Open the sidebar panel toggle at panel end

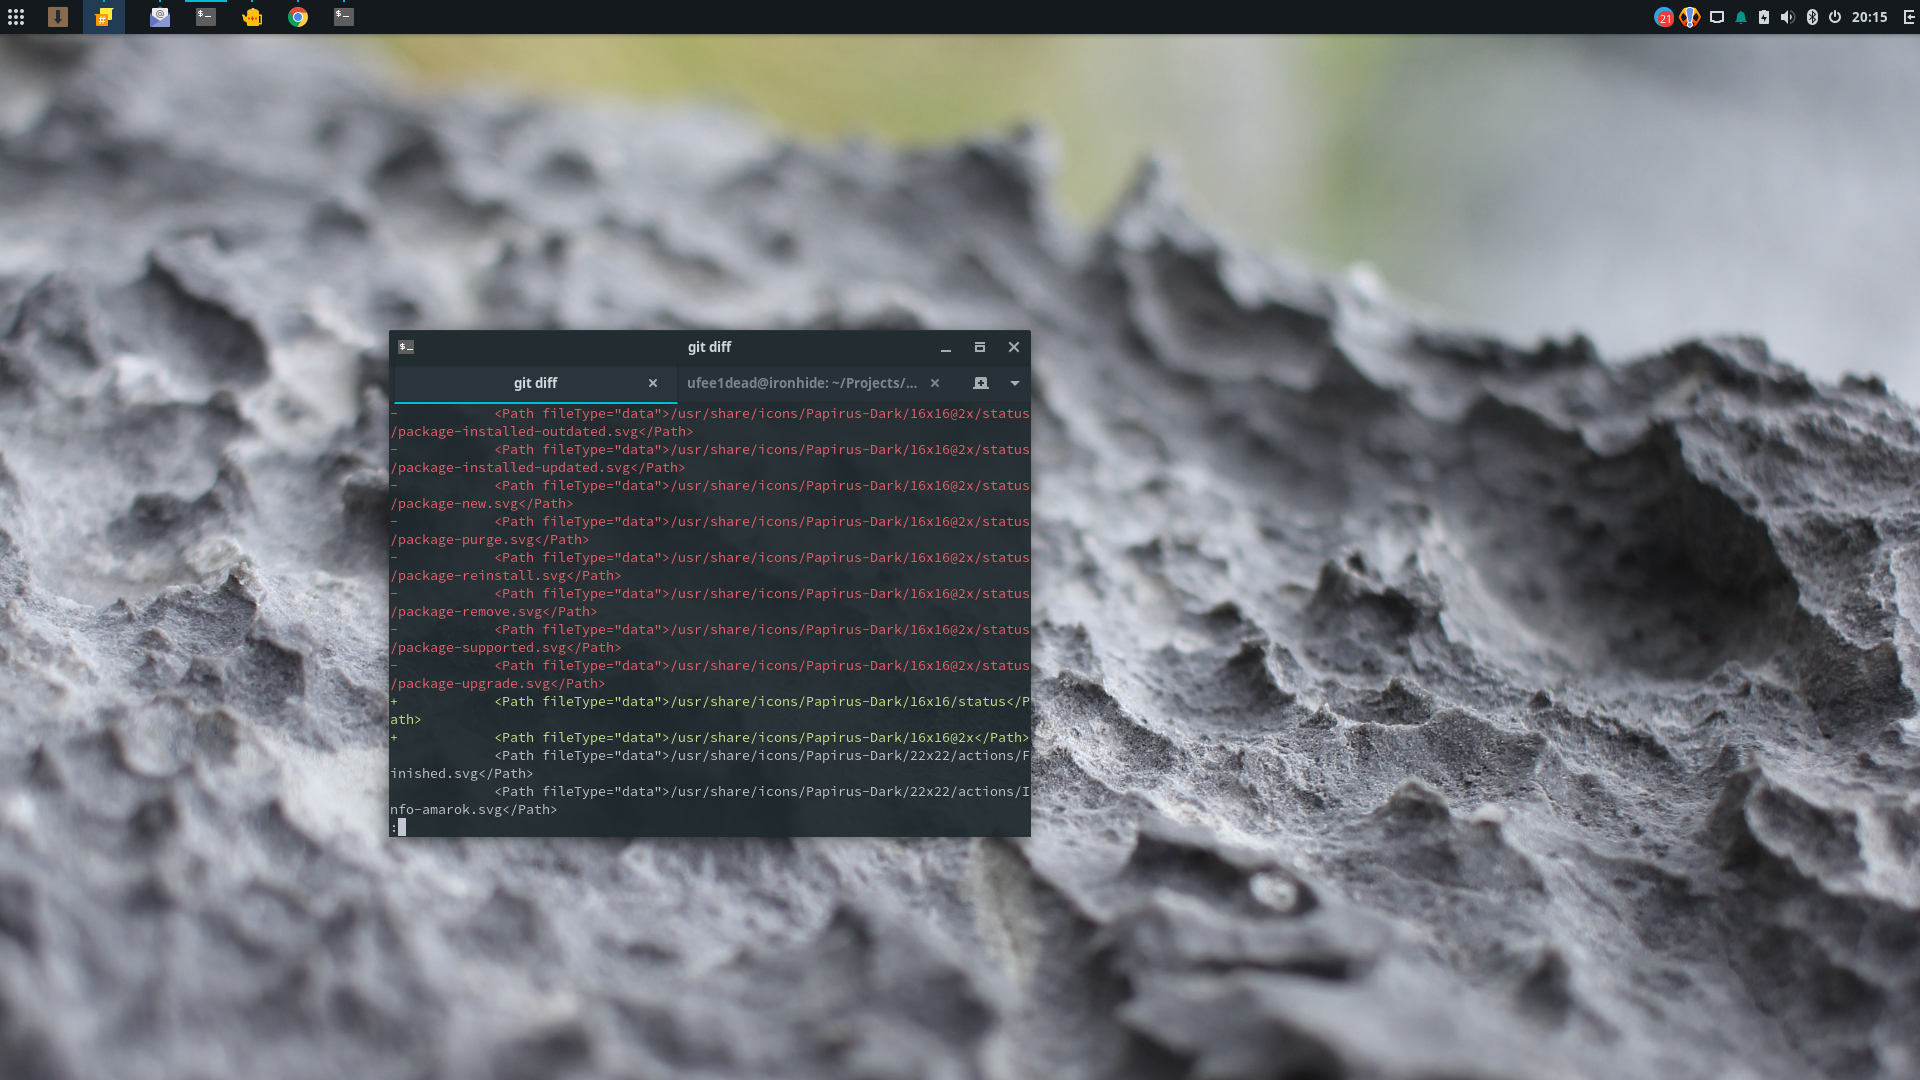(1909, 17)
